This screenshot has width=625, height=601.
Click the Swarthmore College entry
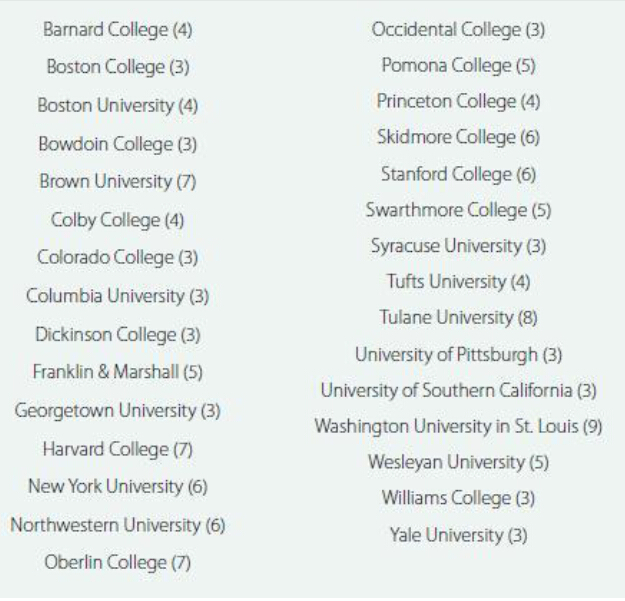[458, 210]
